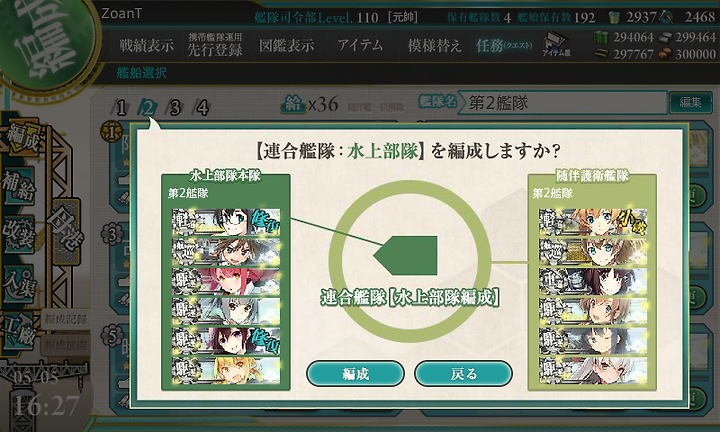Open 図鑑表示 in the top menu
The image size is (720, 432).
(287, 45)
